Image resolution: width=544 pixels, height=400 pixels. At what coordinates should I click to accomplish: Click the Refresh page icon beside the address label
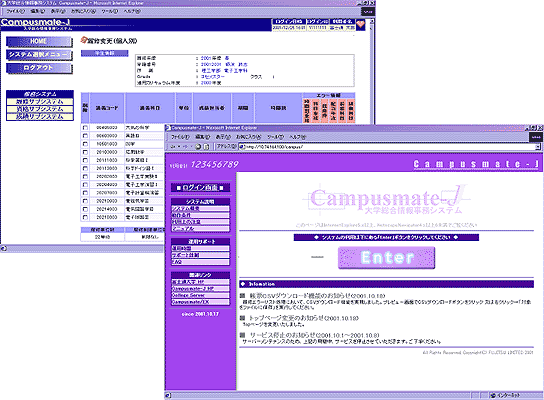click(206, 146)
